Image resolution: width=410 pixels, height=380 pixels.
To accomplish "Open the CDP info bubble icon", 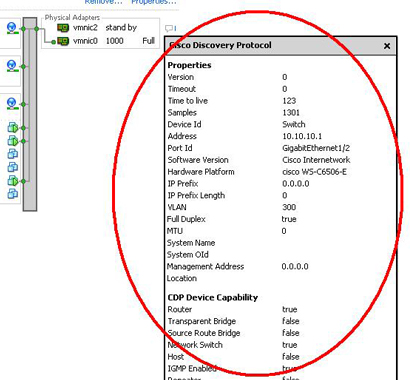I will tap(170, 29).
